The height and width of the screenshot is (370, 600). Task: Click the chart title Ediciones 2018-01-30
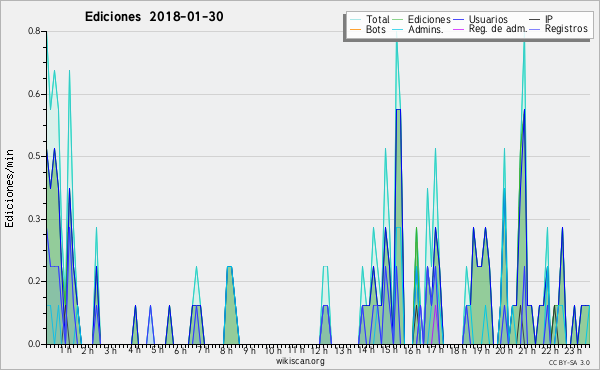tap(154, 17)
